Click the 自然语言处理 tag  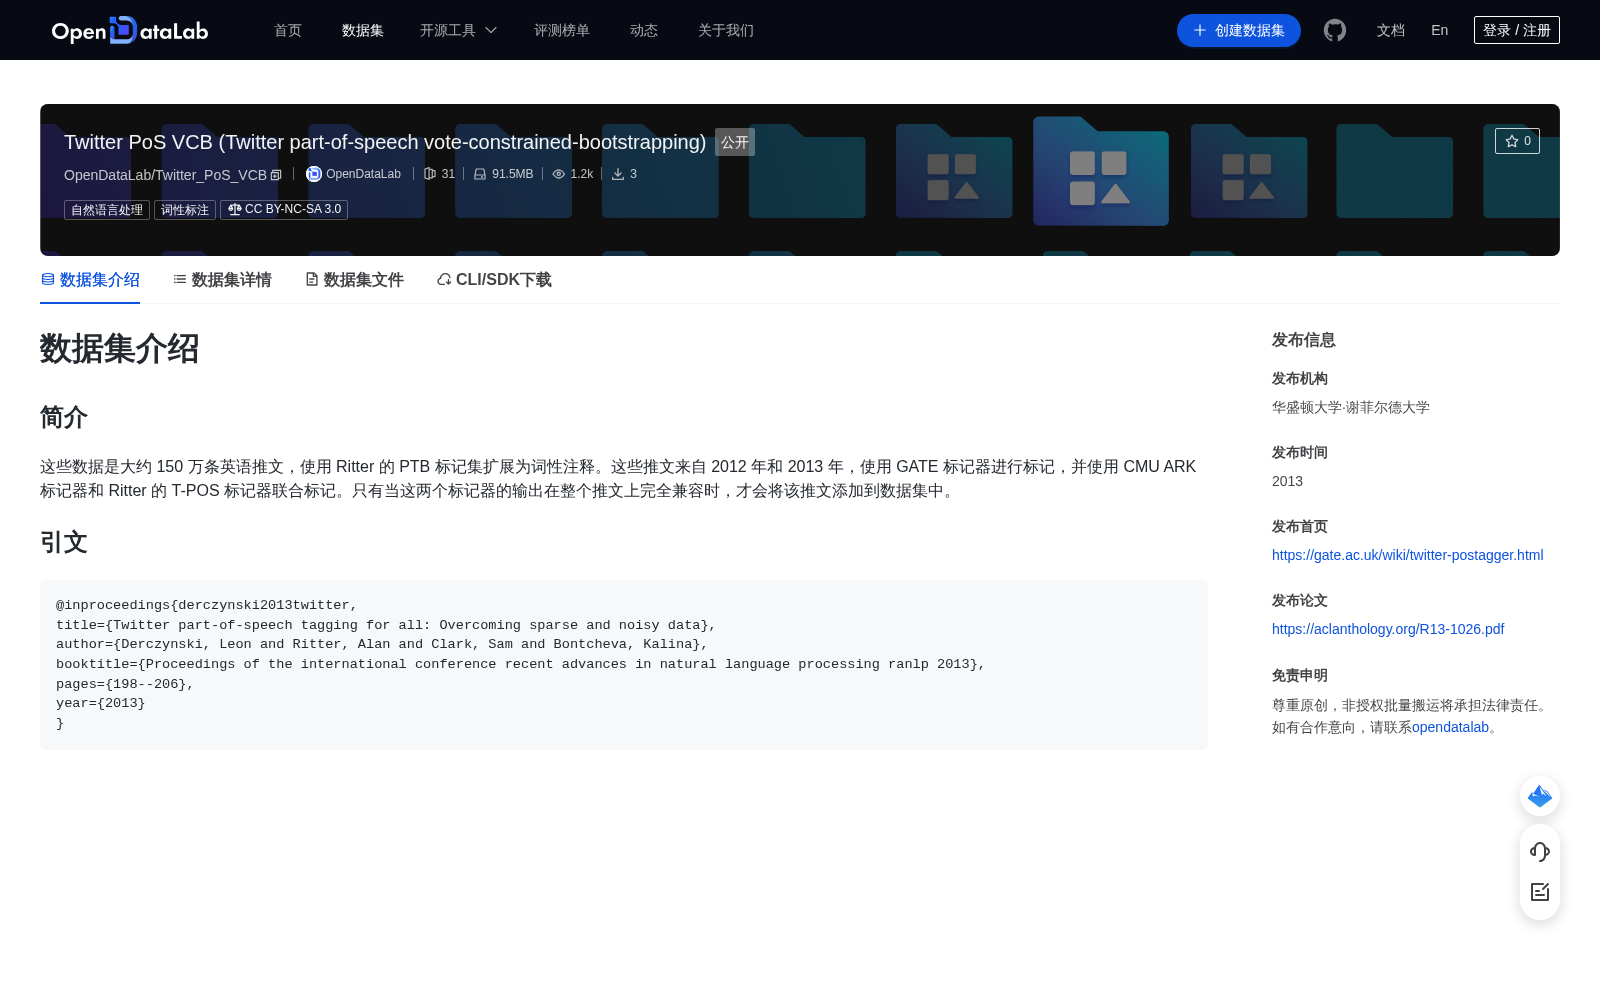(107, 210)
